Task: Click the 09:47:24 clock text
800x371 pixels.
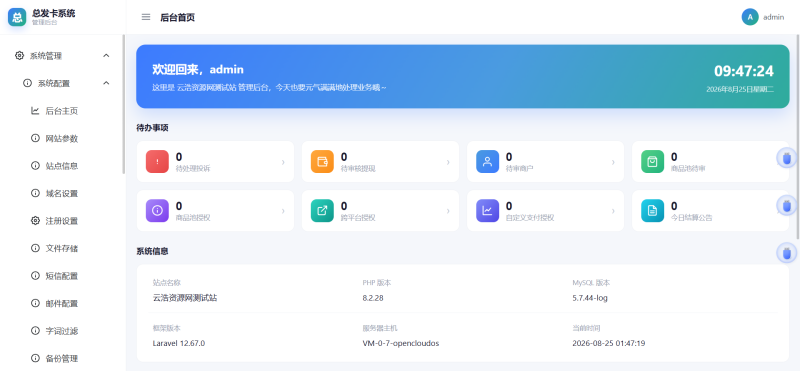Action: 743,71
